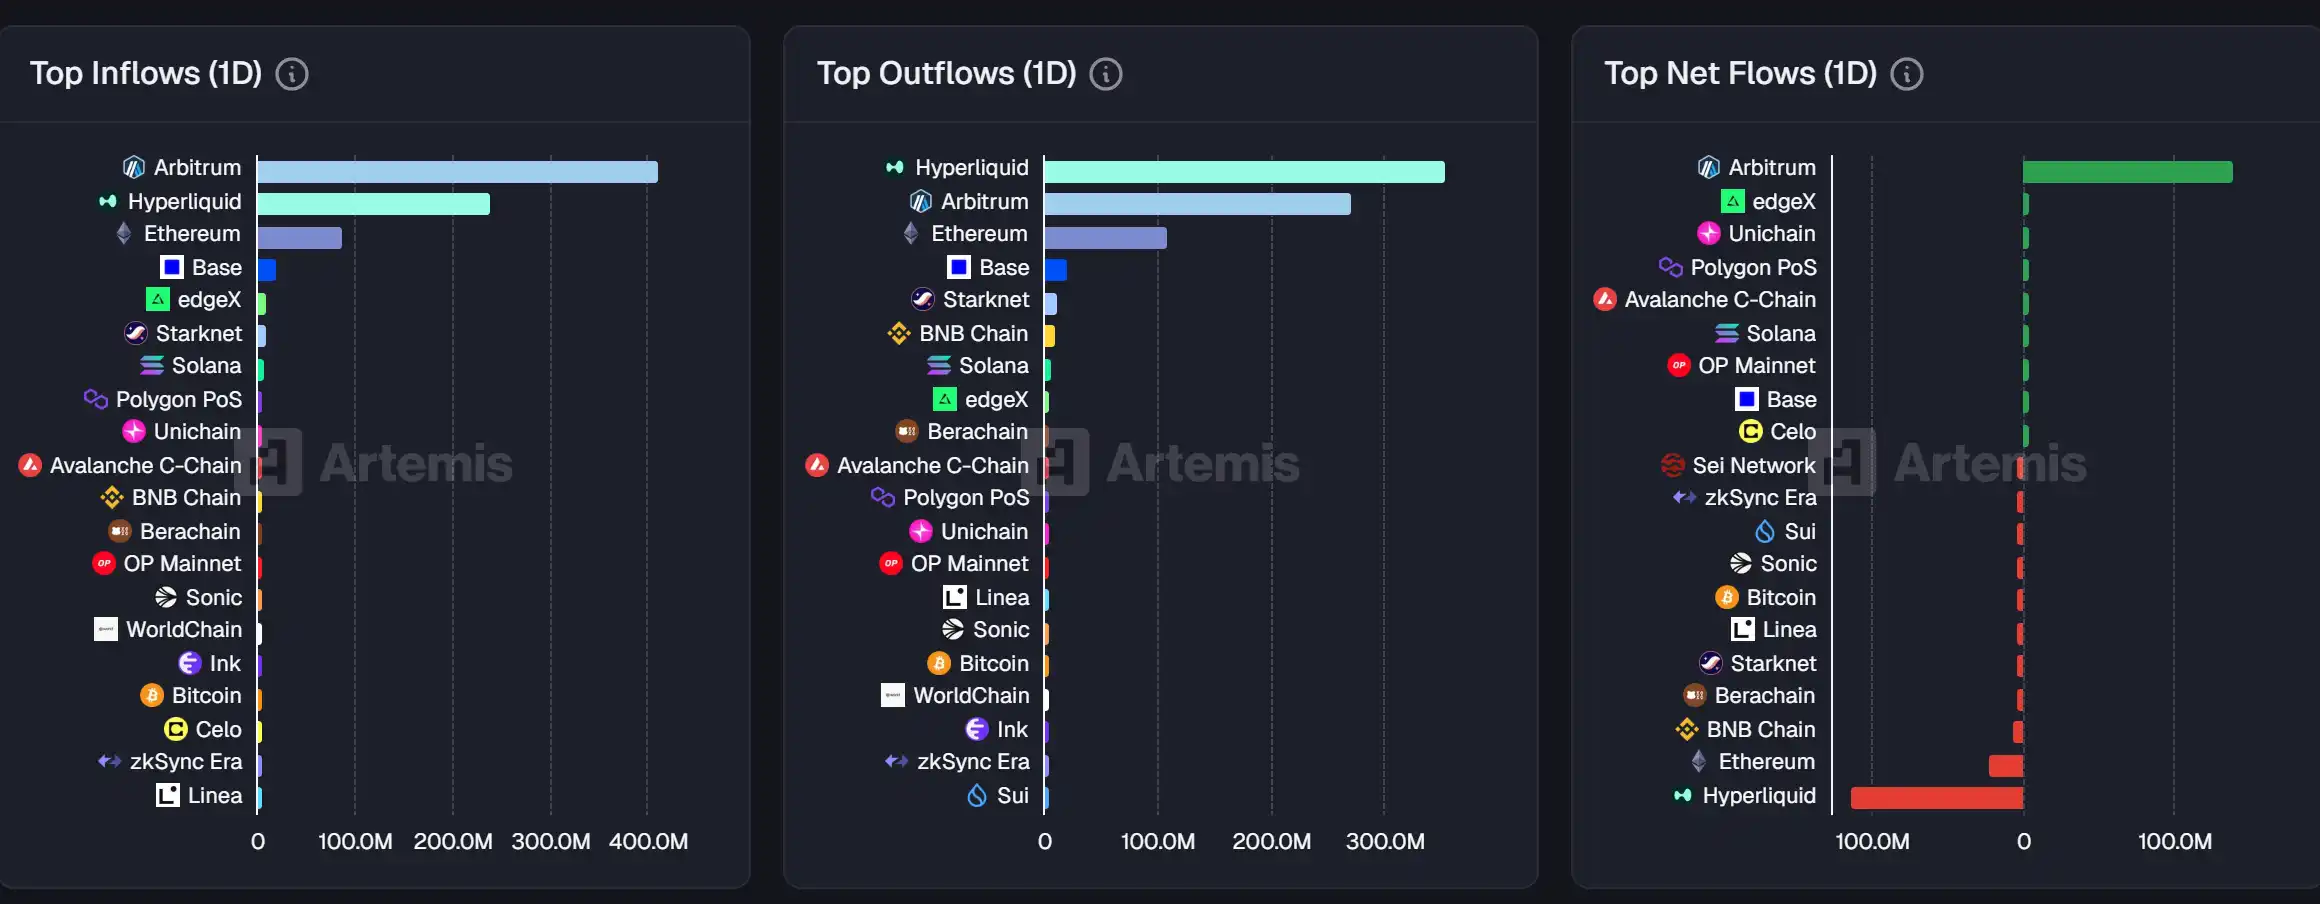2320x904 pixels.
Task: Select the edgeX icon in Top Net Flows
Action: point(1734,200)
